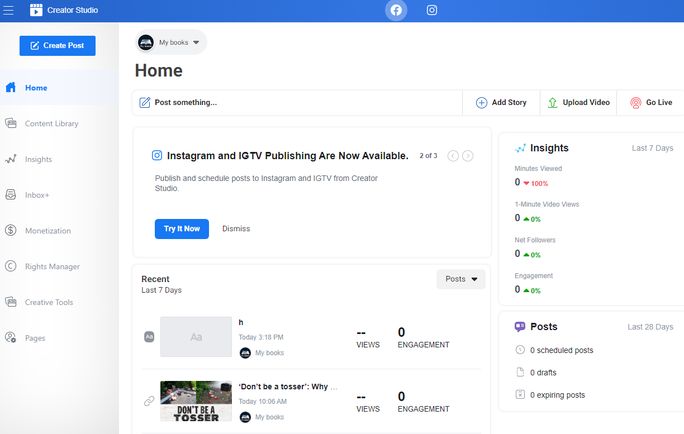Click the Rights Manager copyright icon
The height and width of the screenshot is (434, 684).
coord(11,266)
